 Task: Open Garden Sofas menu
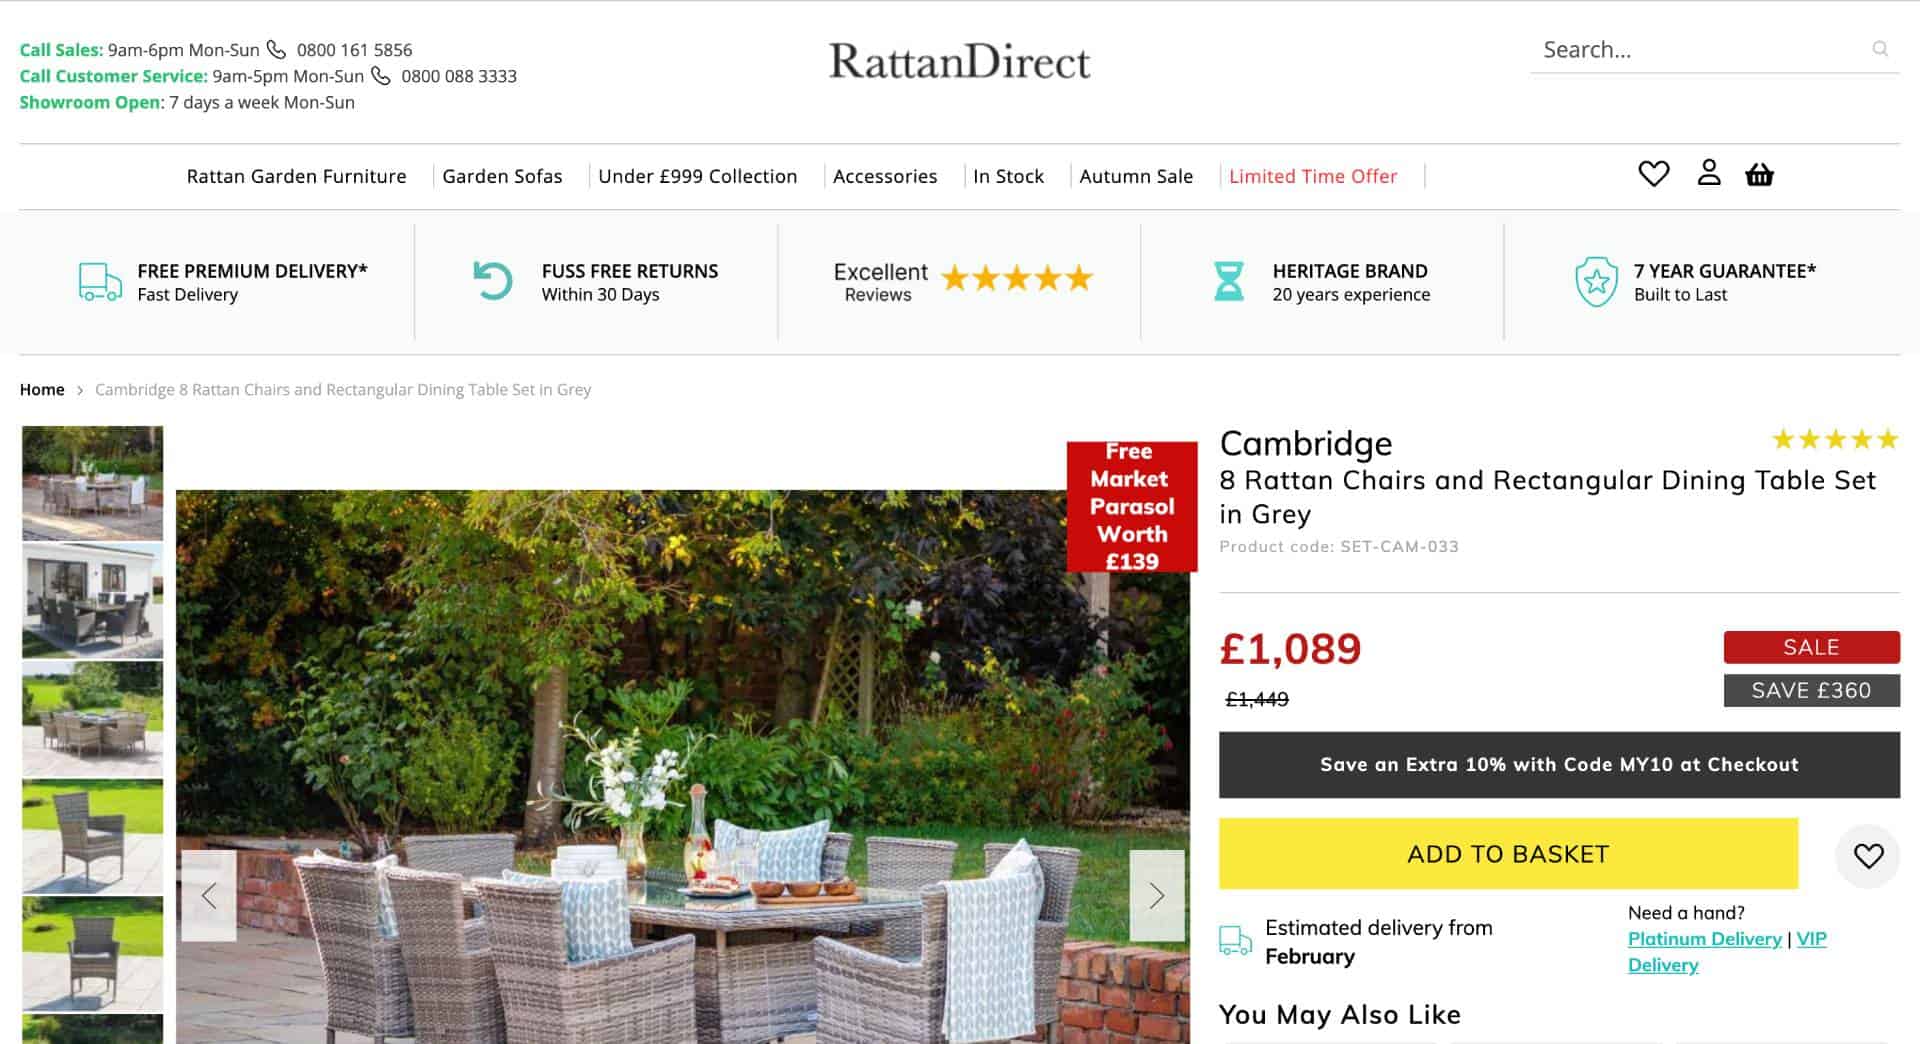click(502, 176)
